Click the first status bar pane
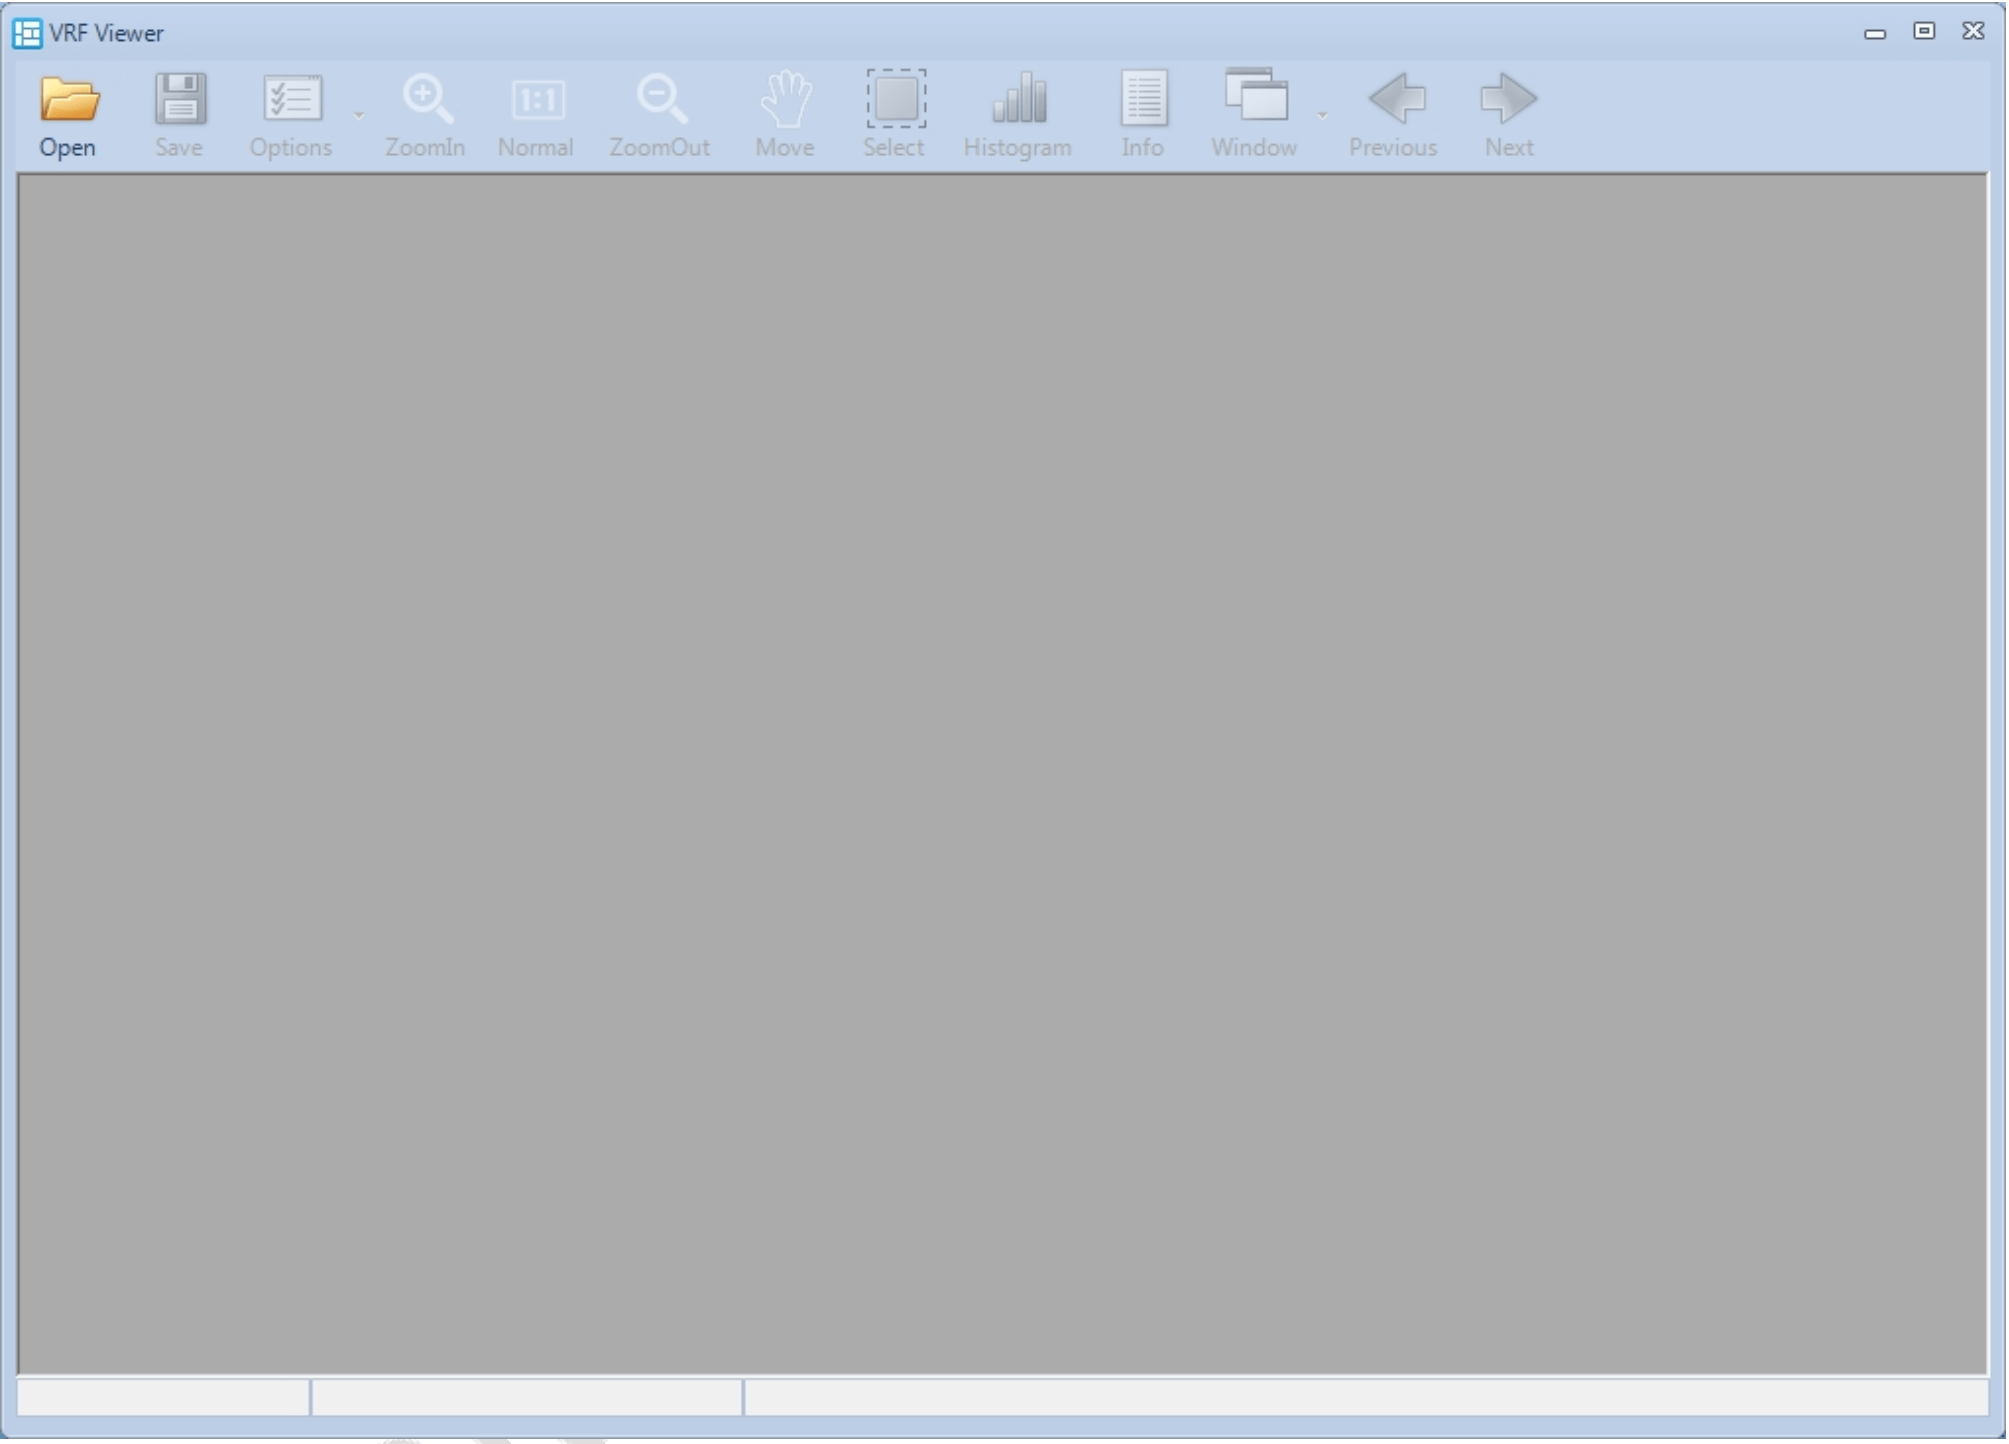The height and width of the screenshot is (1444, 2009). pyautogui.click(x=163, y=1397)
